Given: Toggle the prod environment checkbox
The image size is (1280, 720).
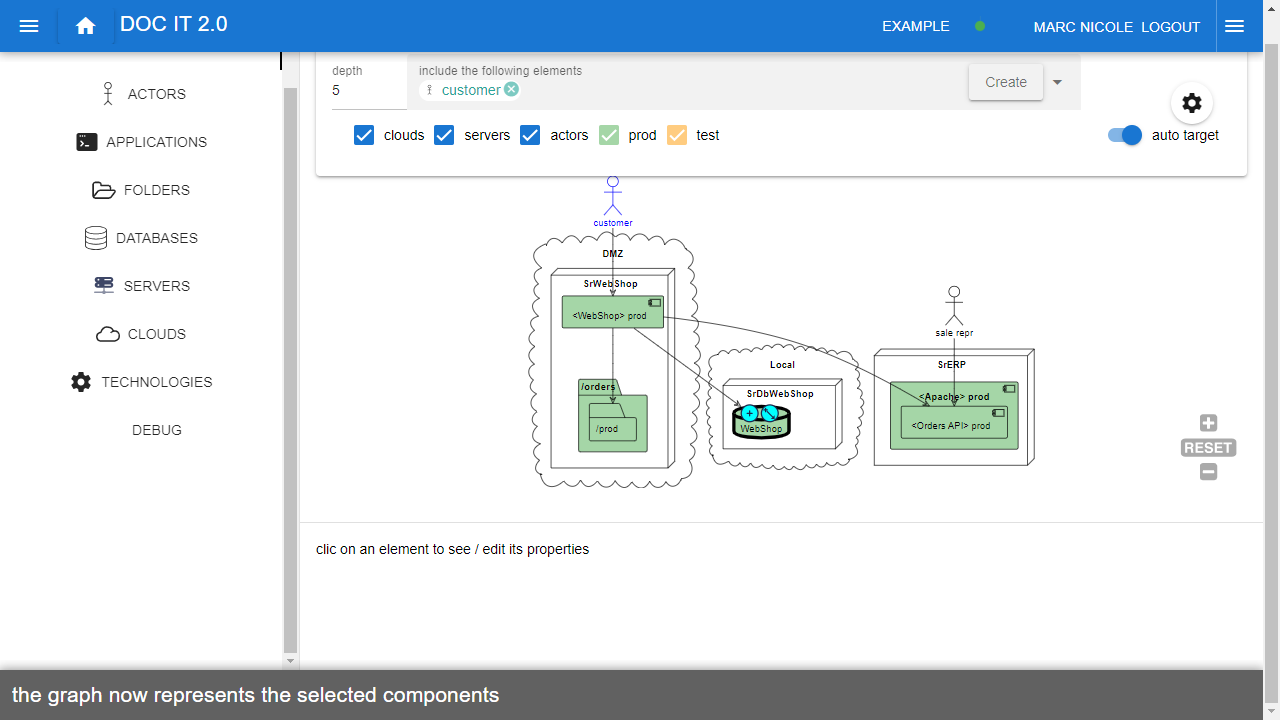Looking at the screenshot, I should click(609, 135).
